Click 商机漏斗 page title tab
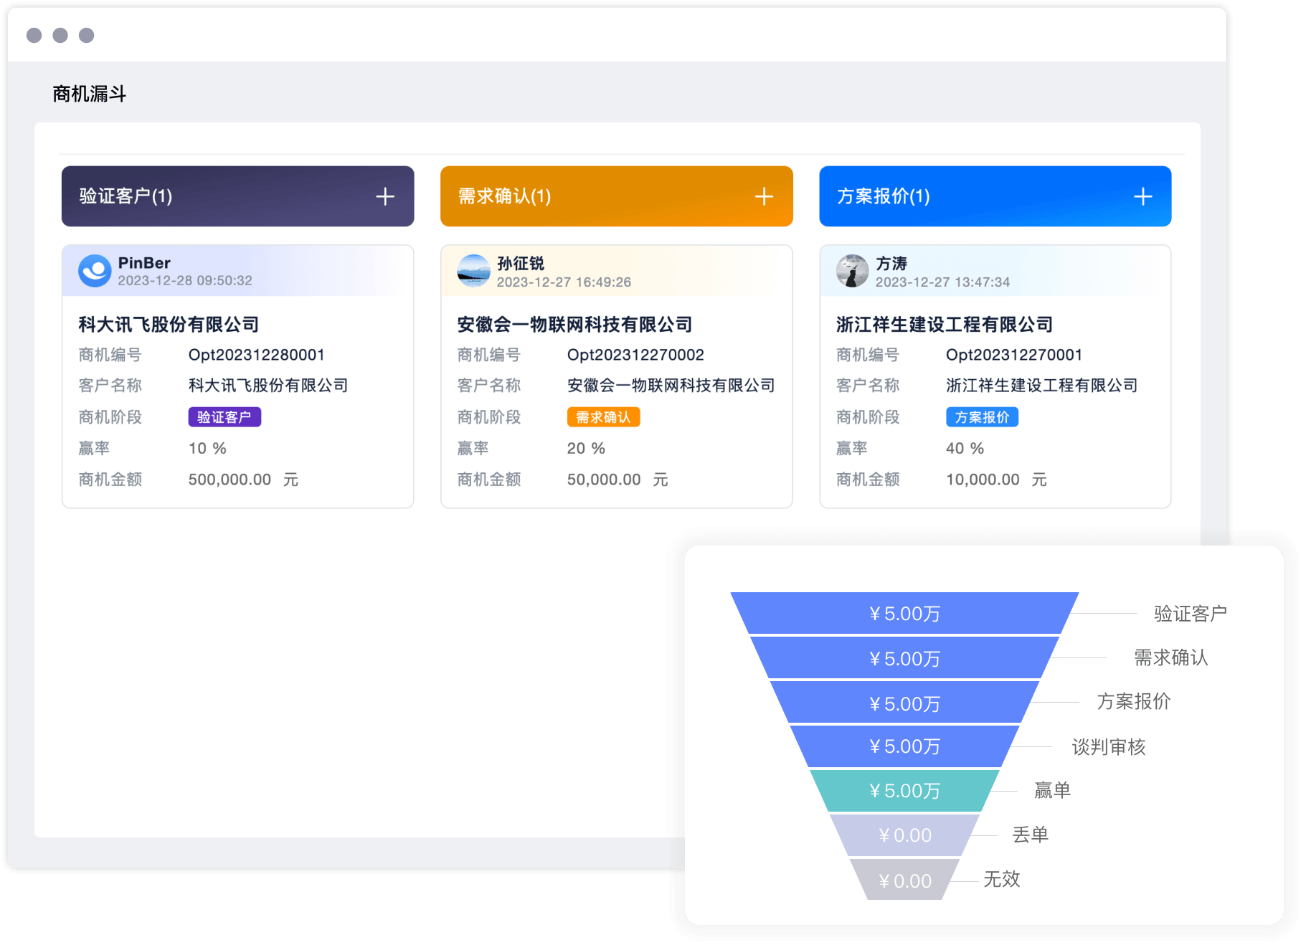1306x947 pixels. (x=90, y=95)
